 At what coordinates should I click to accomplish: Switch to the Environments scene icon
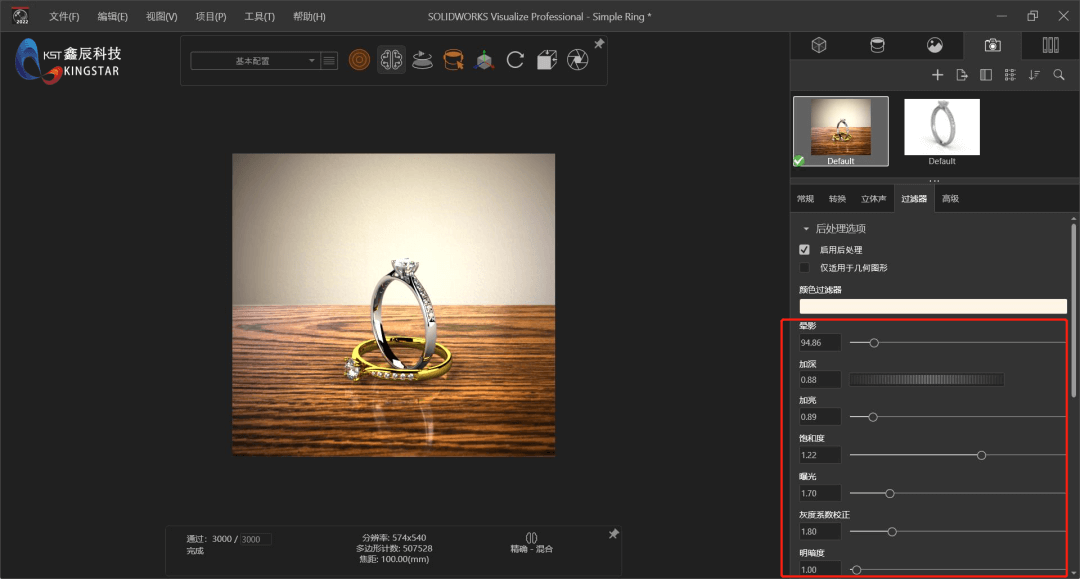933,45
